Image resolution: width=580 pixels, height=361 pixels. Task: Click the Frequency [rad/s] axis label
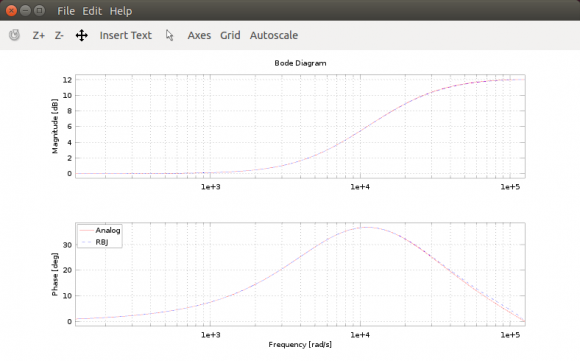300,345
